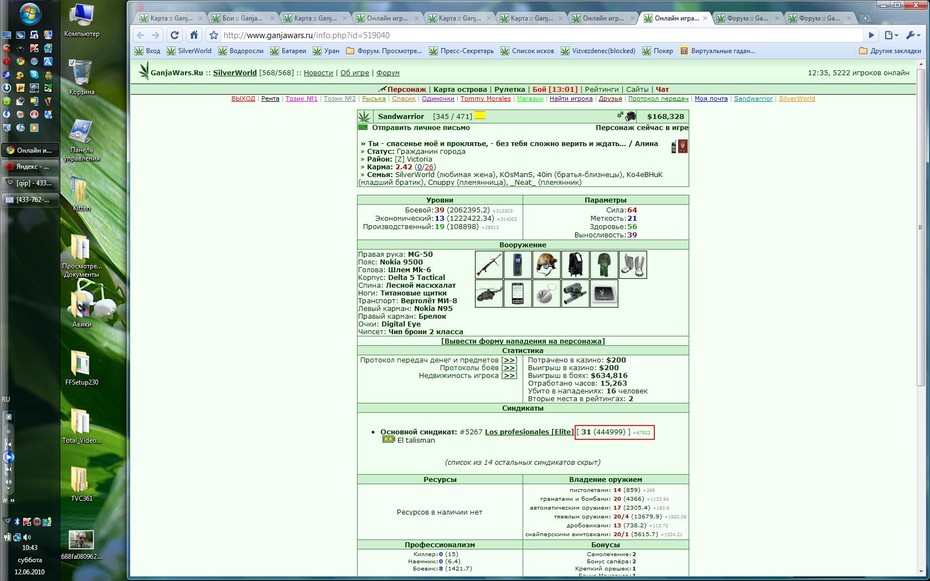Click the Nokia 9500 belt item icon

[x=517, y=264]
